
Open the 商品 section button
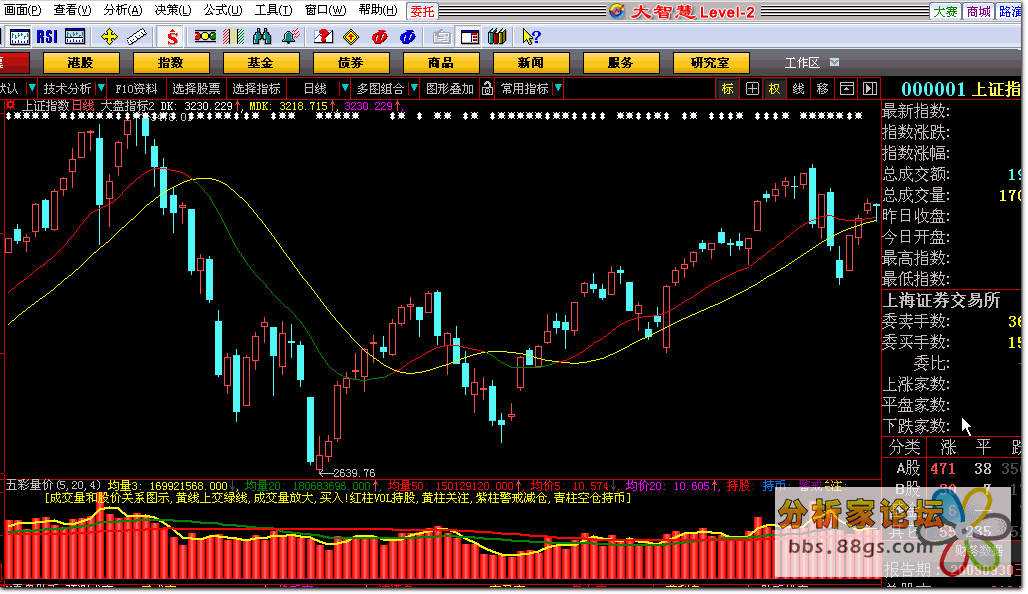(x=441, y=63)
